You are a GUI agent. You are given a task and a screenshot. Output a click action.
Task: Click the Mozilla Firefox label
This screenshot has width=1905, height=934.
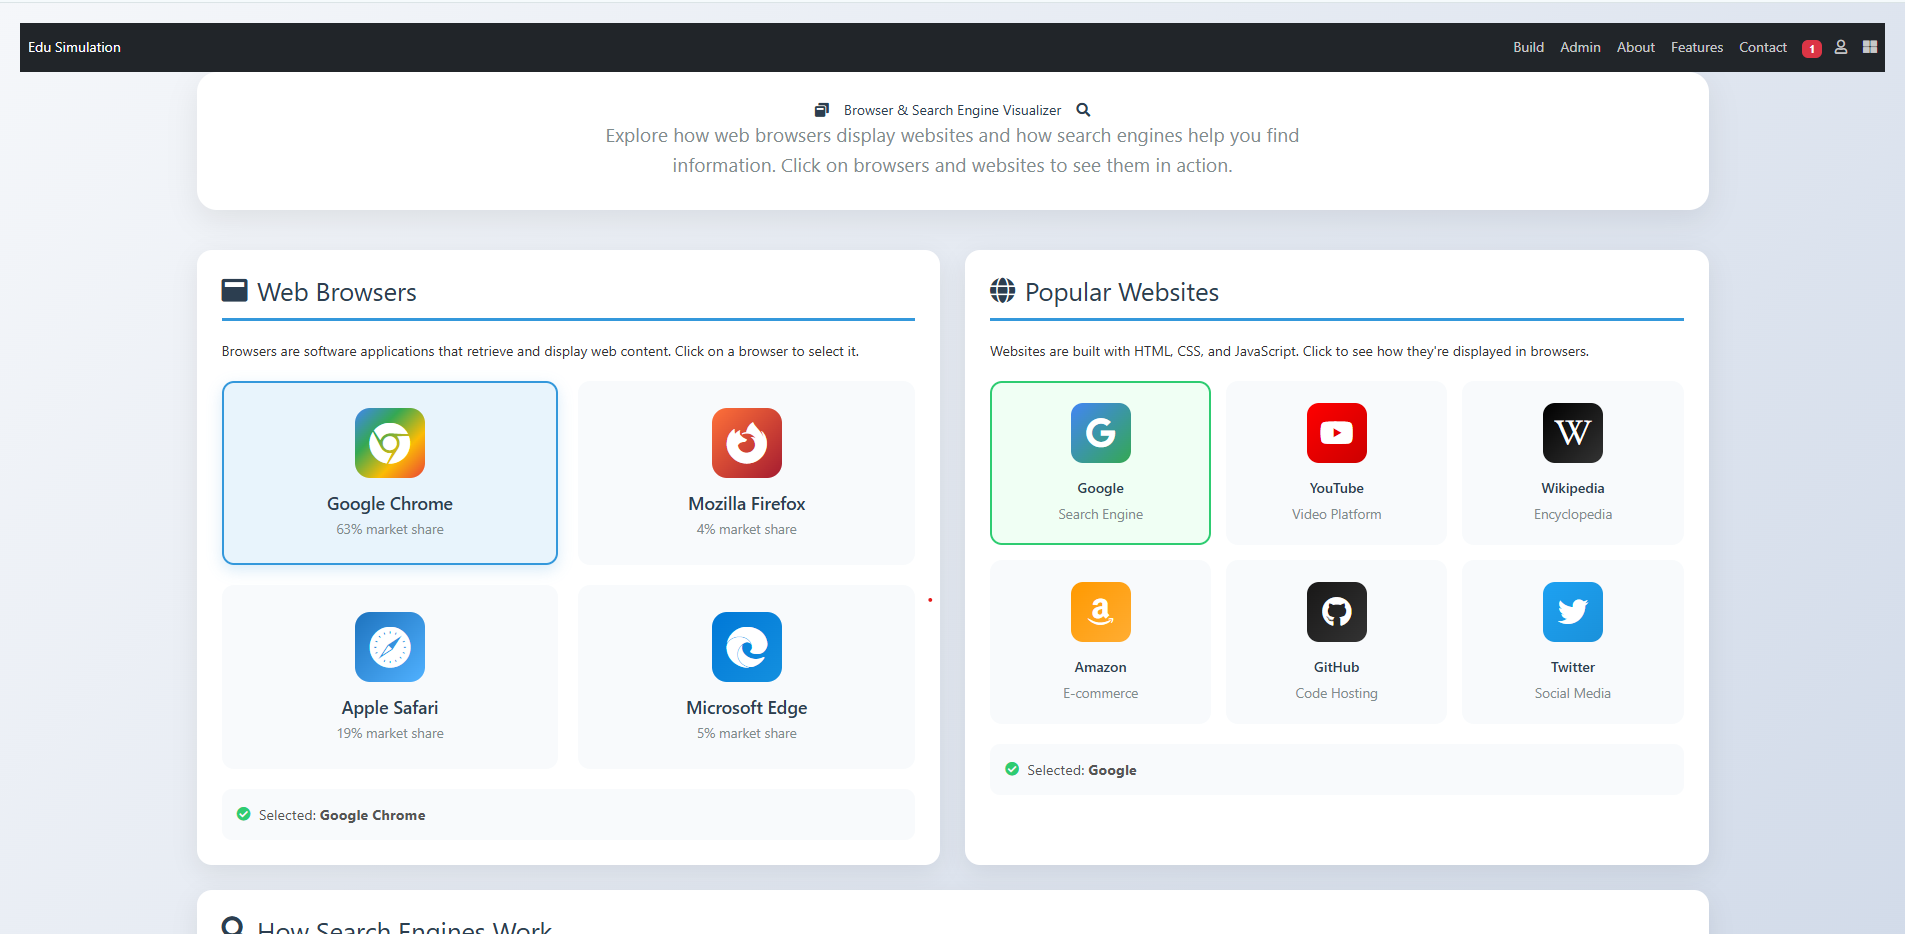pos(747,504)
